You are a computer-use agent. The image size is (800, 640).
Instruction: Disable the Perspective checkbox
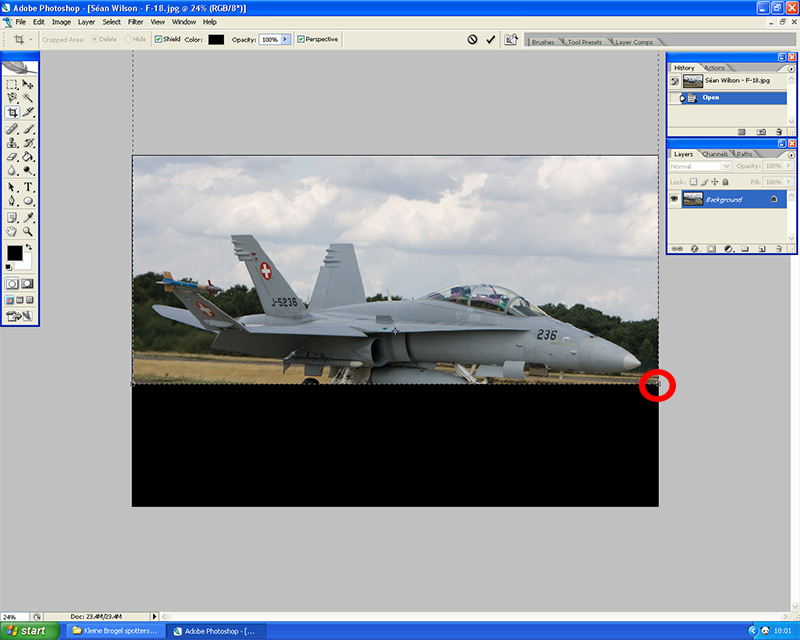tap(301, 39)
